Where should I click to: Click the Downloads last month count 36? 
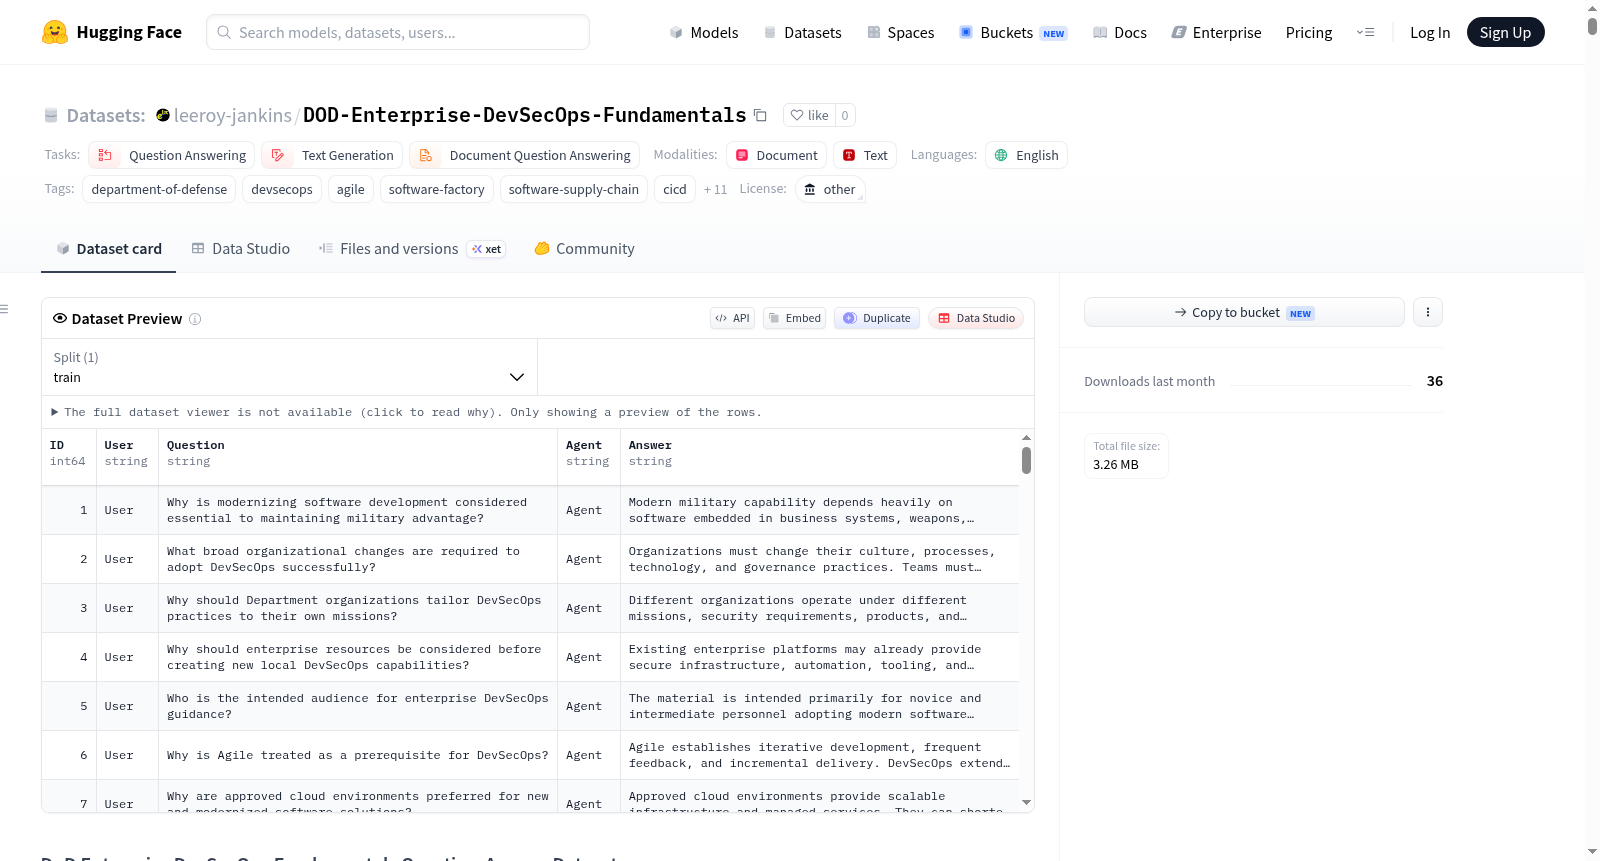1434,381
